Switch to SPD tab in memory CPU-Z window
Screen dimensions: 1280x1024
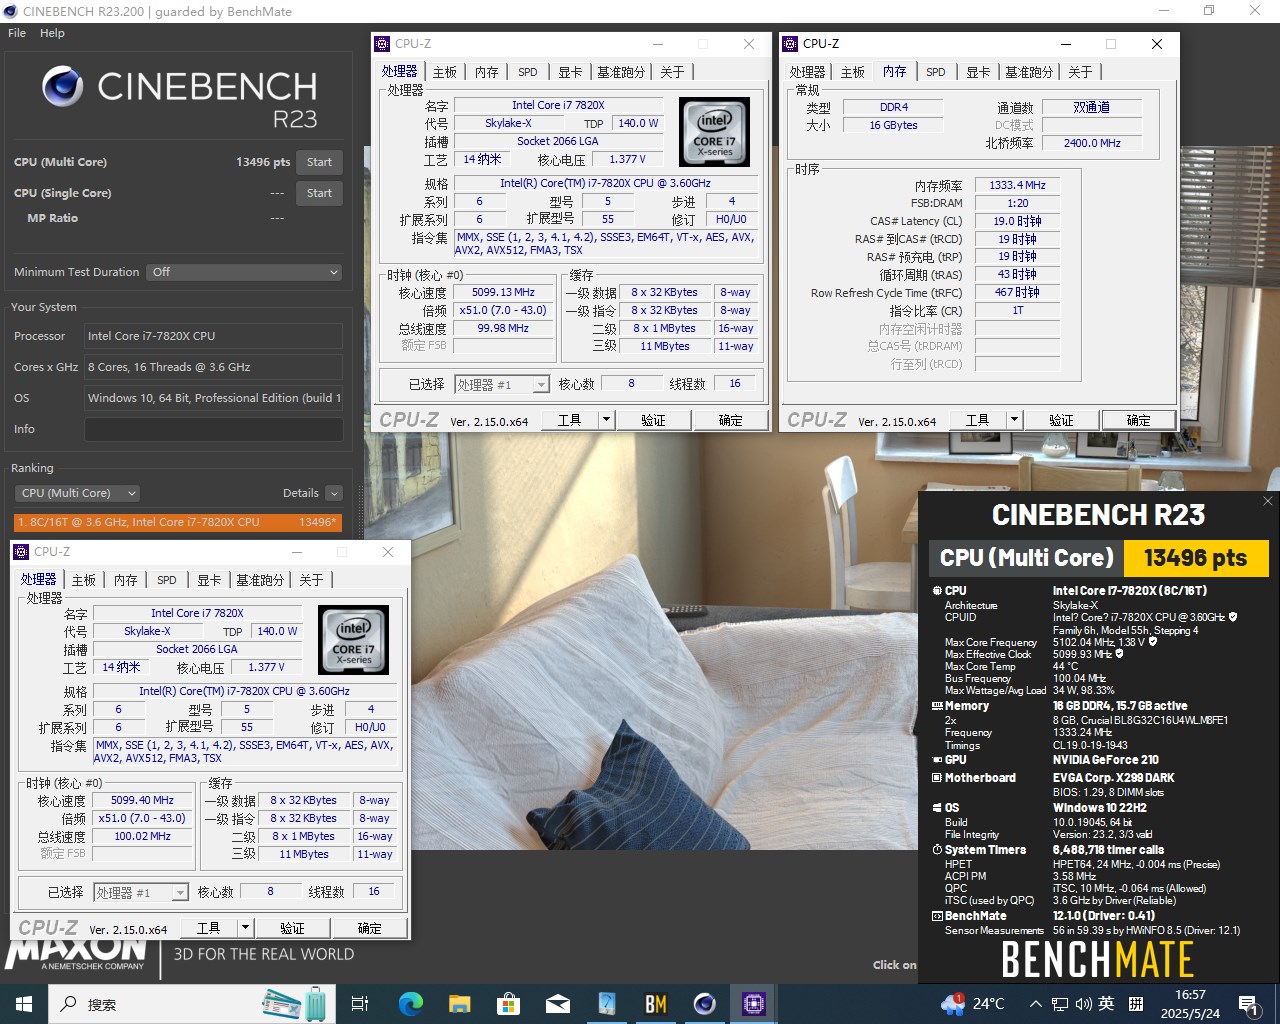936,72
